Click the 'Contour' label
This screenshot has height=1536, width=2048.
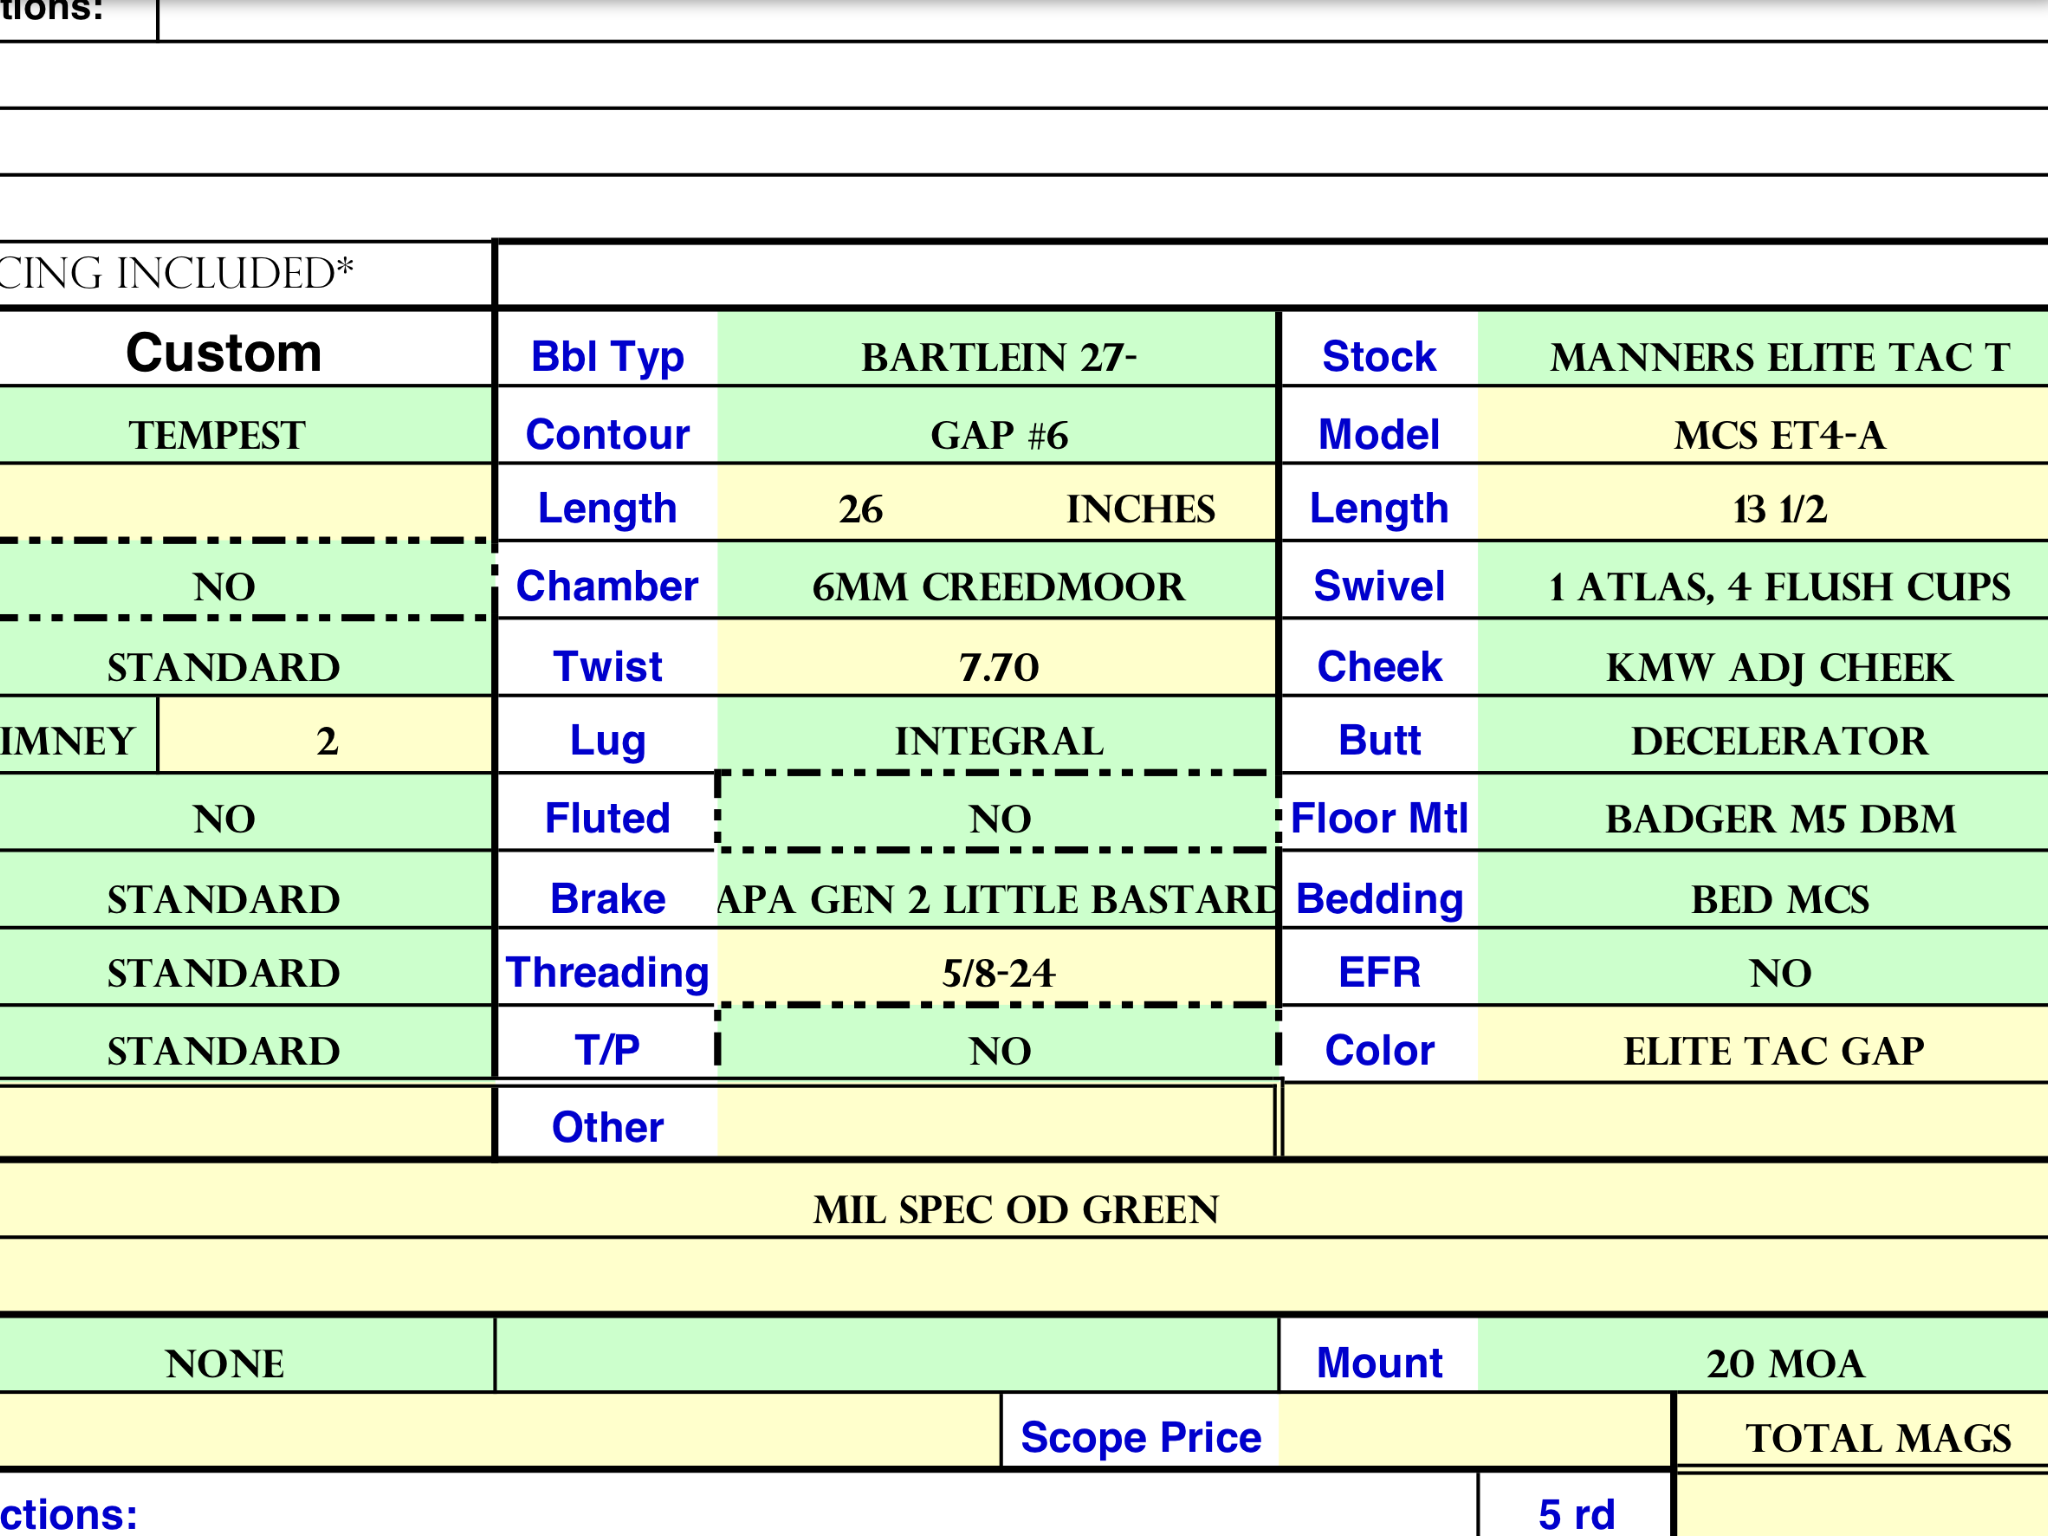pyautogui.click(x=607, y=434)
